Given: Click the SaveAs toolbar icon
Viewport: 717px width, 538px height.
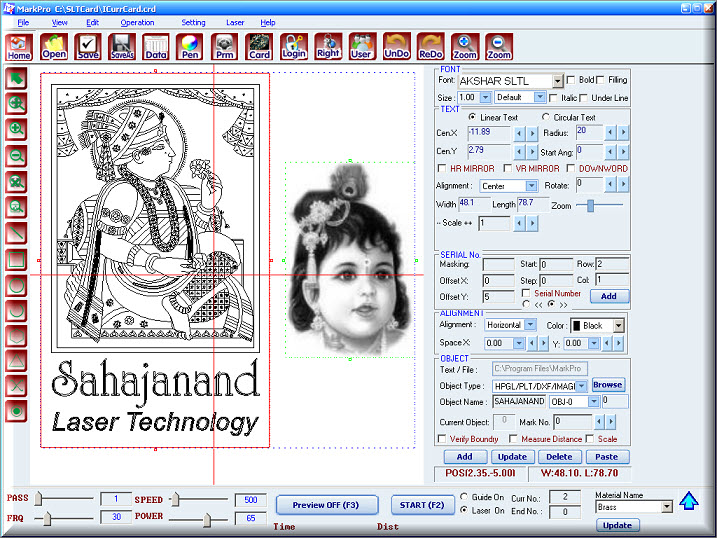Looking at the screenshot, I should click(x=121, y=47).
